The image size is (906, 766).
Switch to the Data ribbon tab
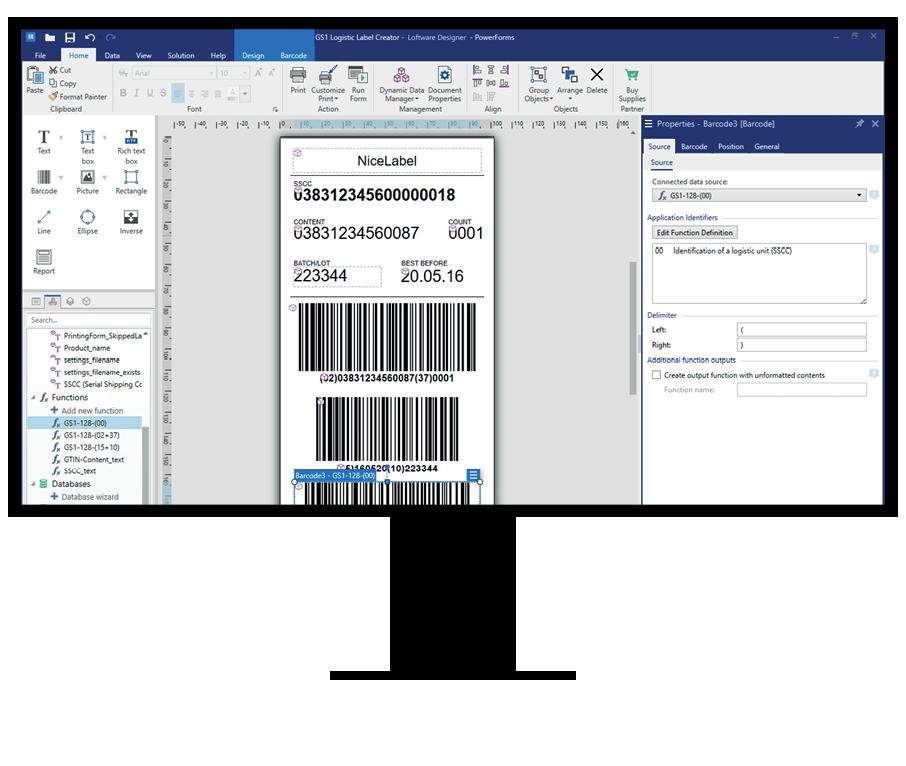pyautogui.click(x=112, y=55)
